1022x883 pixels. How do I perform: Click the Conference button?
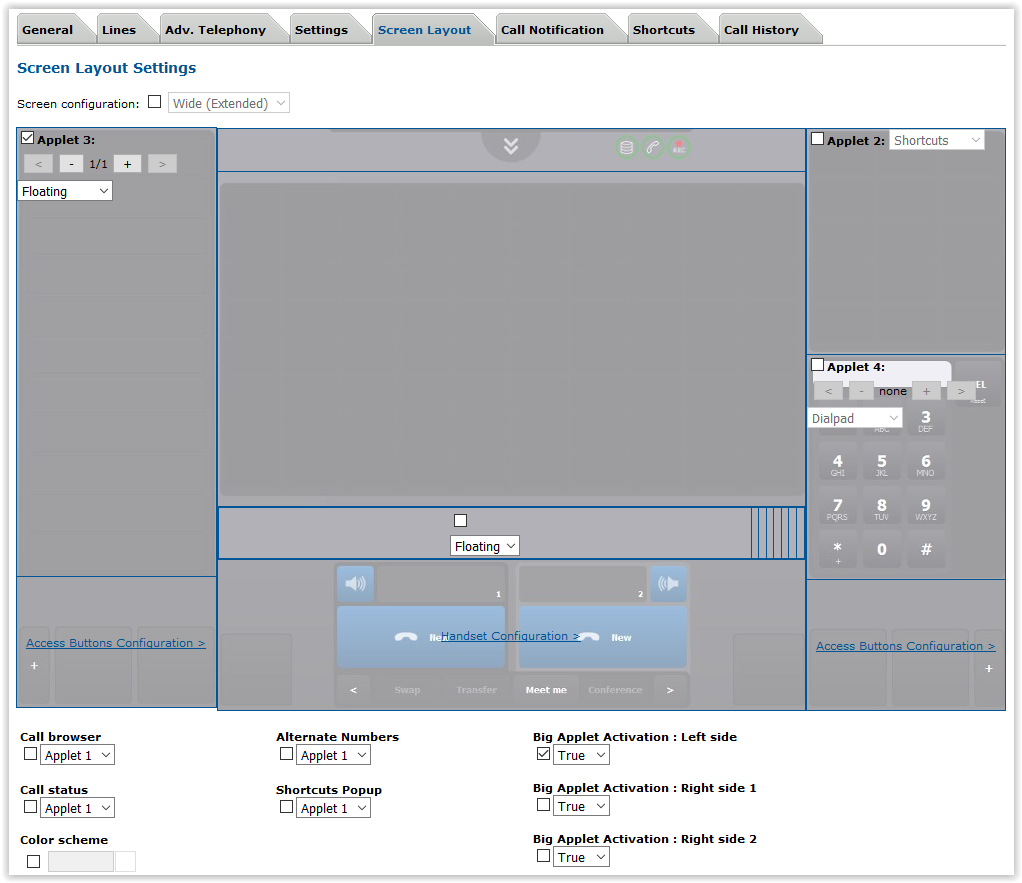(615, 689)
